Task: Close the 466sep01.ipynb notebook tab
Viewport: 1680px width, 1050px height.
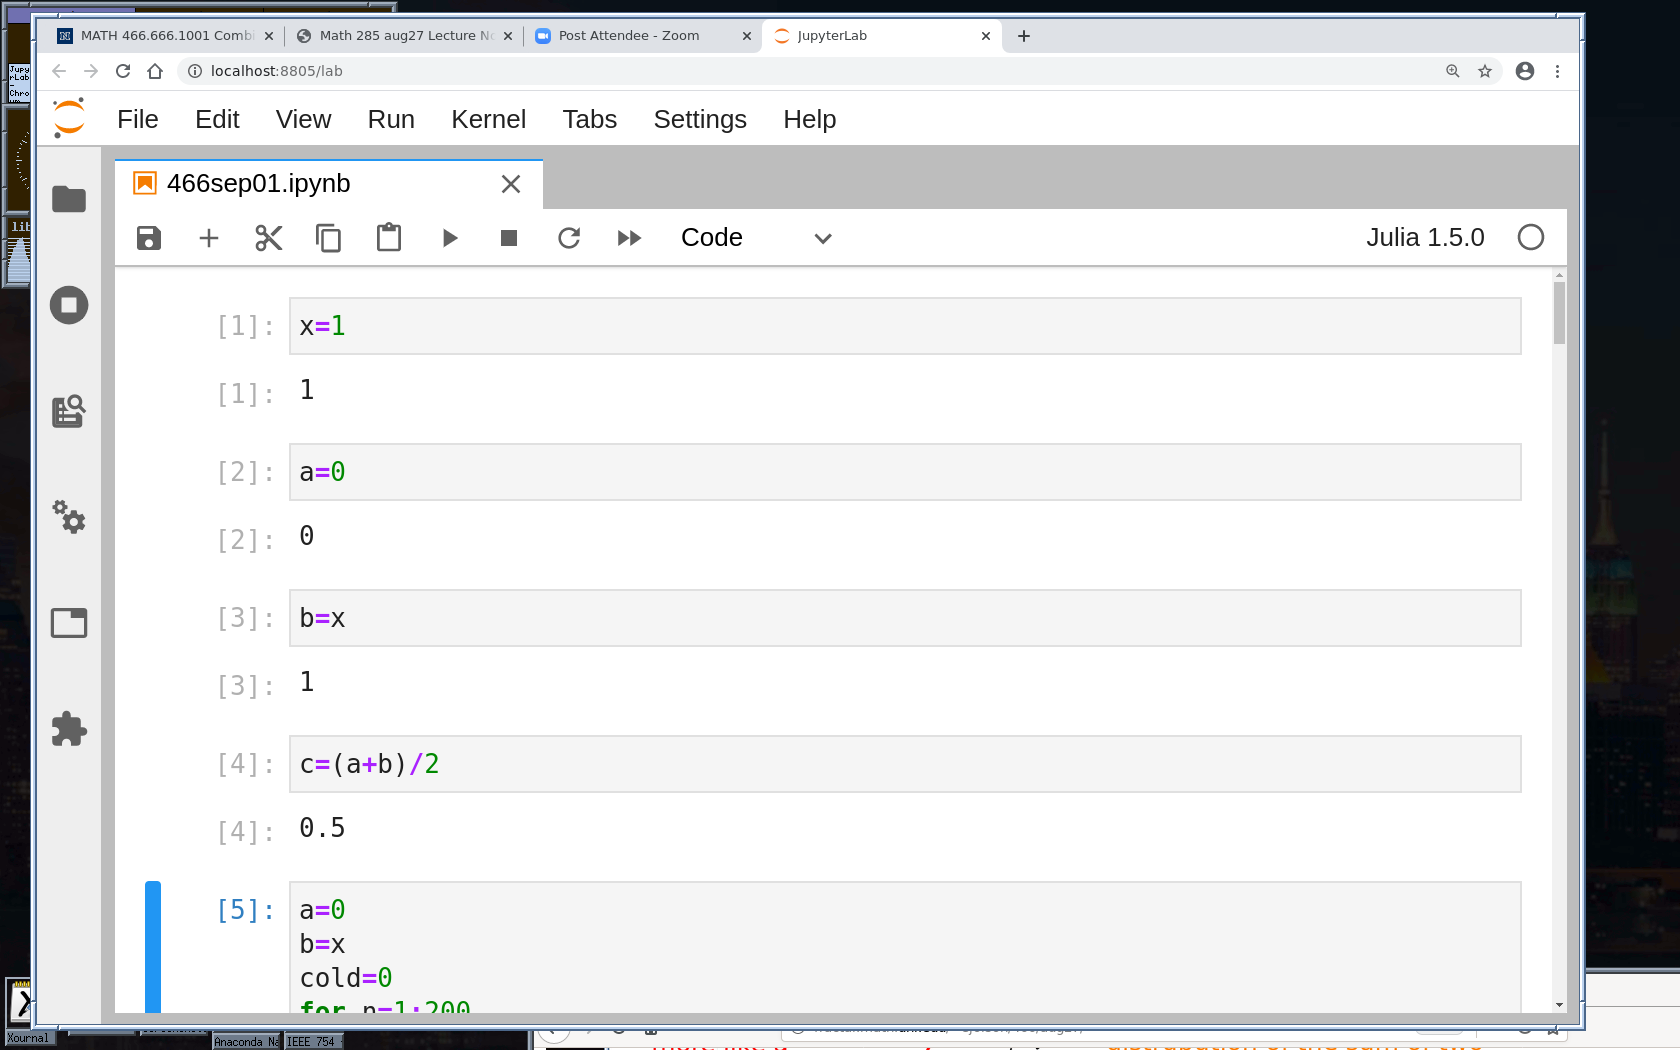Action: coord(511,184)
